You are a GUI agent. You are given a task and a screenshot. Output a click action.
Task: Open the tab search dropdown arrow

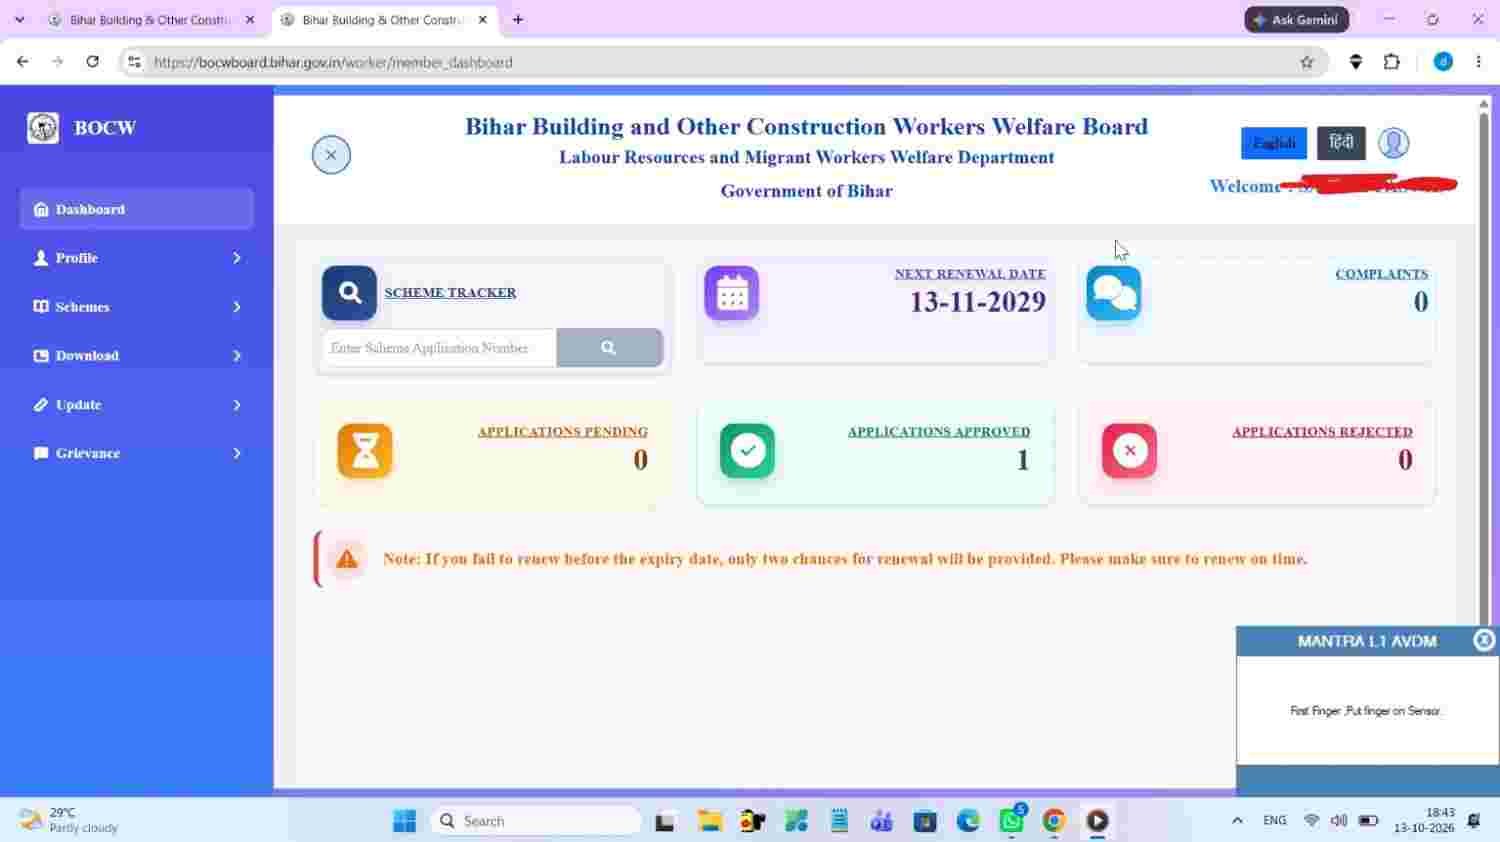point(19,20)
